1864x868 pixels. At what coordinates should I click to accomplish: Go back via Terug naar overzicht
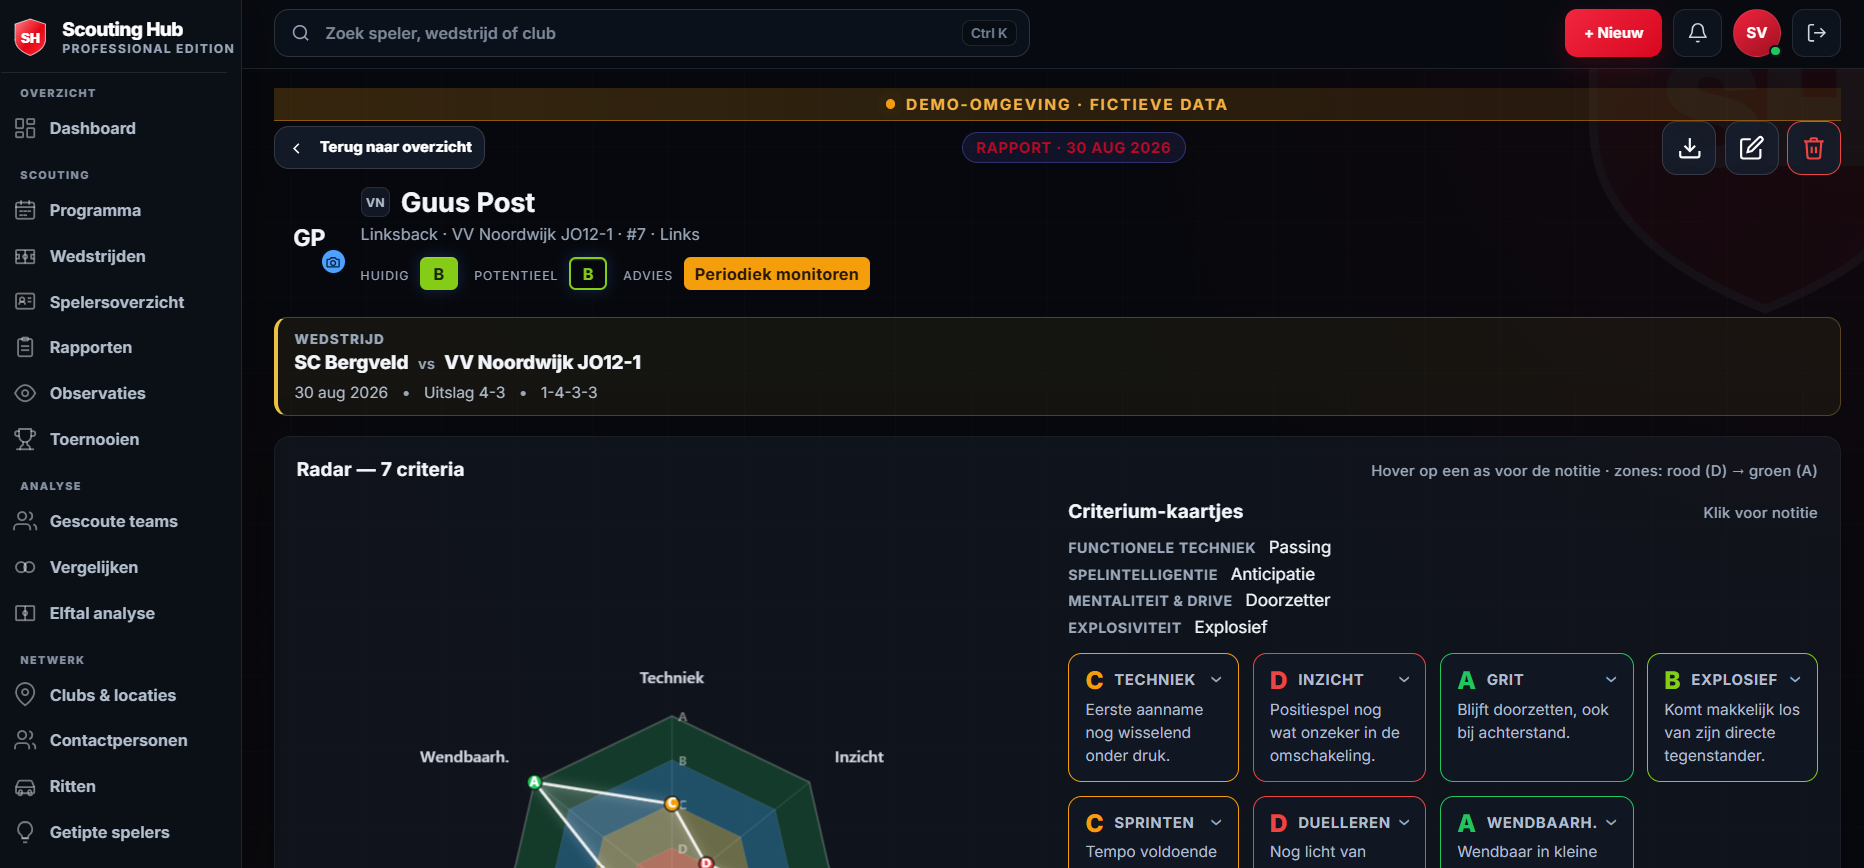380,148
